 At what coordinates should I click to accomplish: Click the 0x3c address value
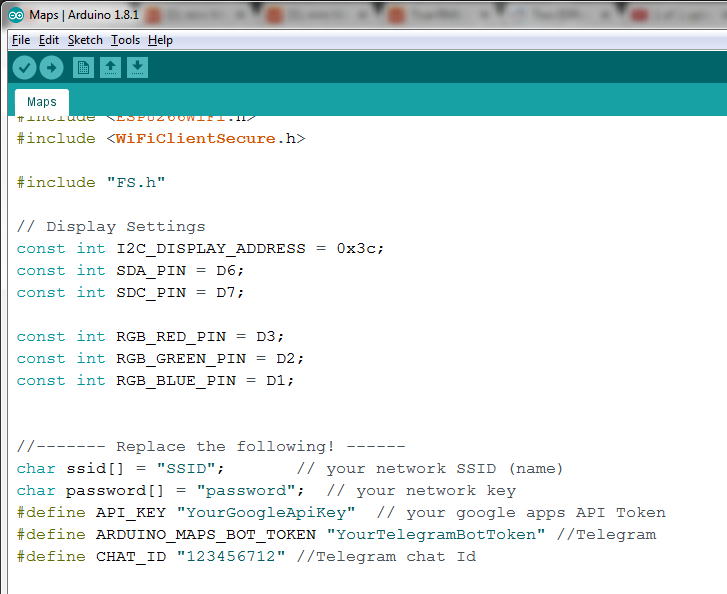(x=356, y=249)
